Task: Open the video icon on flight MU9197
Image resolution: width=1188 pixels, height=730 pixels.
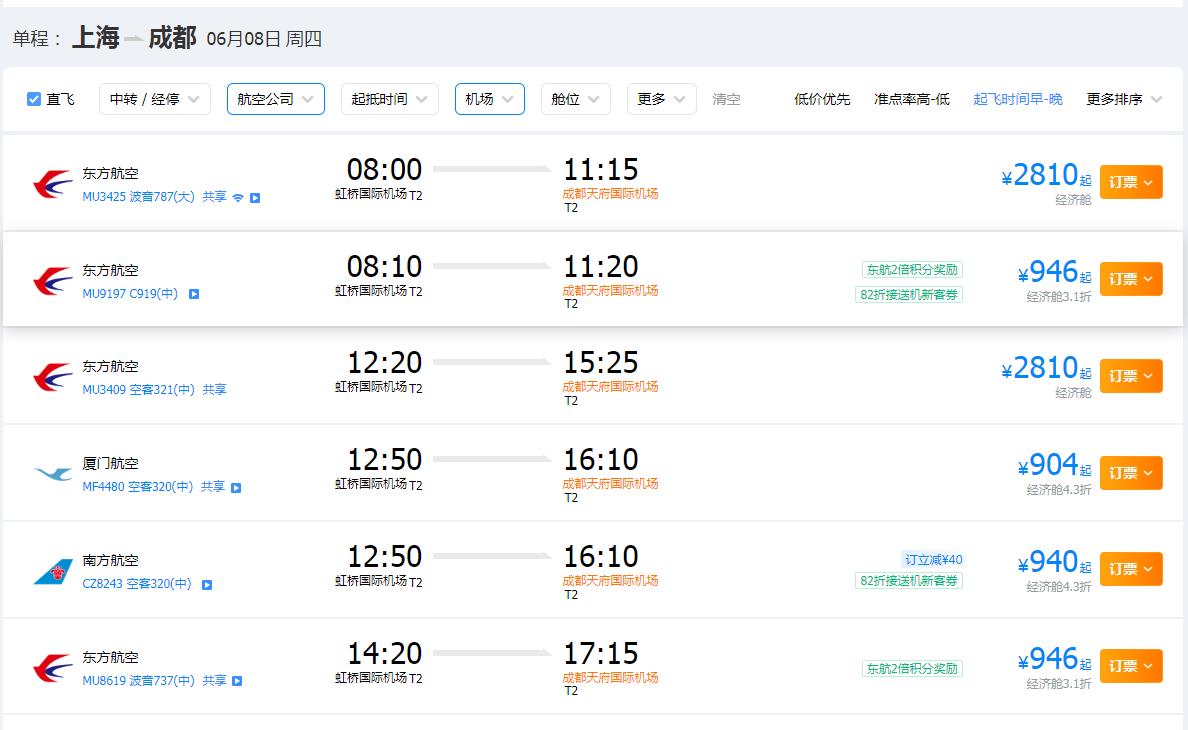Action: (194, 294)
